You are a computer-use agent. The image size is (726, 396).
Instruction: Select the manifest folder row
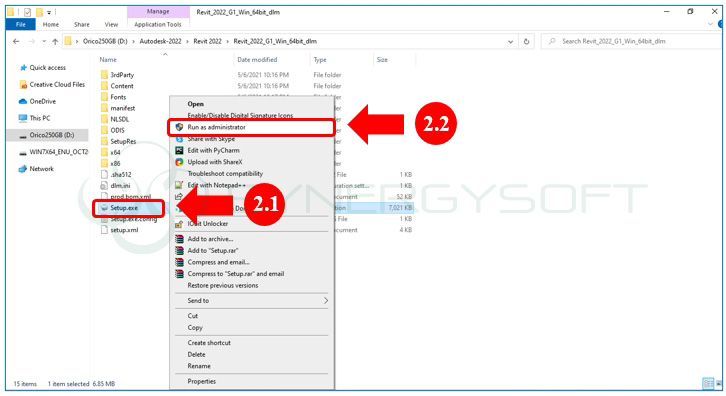(x=123, y=108)
